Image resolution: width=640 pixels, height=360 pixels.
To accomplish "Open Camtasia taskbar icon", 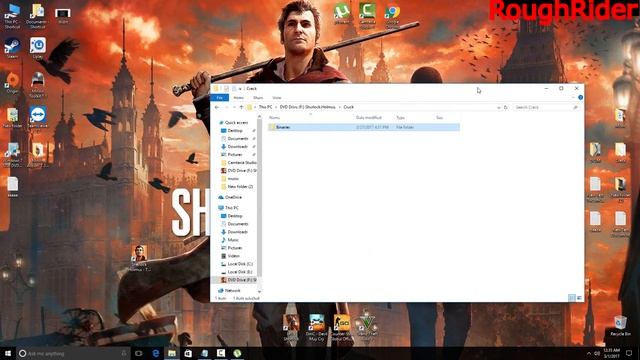I will pos(221,353).
